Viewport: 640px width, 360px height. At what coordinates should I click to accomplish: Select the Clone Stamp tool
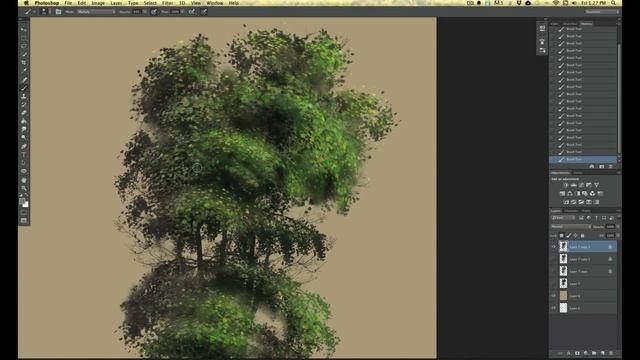24,96
